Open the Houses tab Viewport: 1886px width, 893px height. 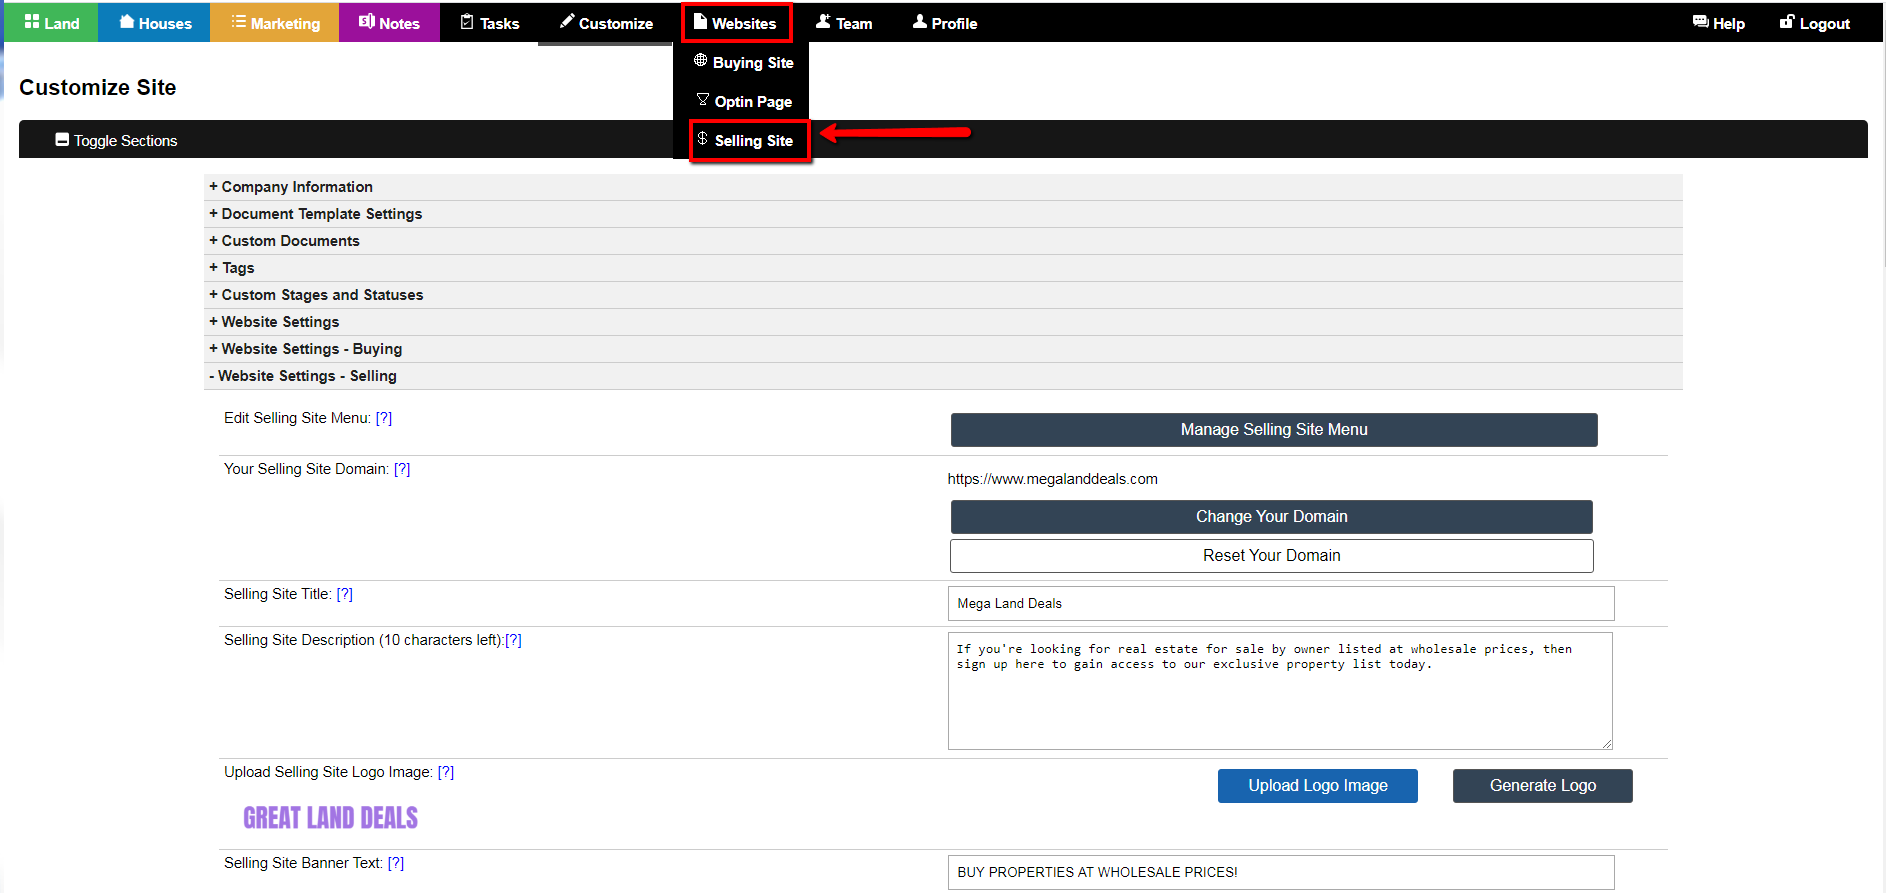154,23
